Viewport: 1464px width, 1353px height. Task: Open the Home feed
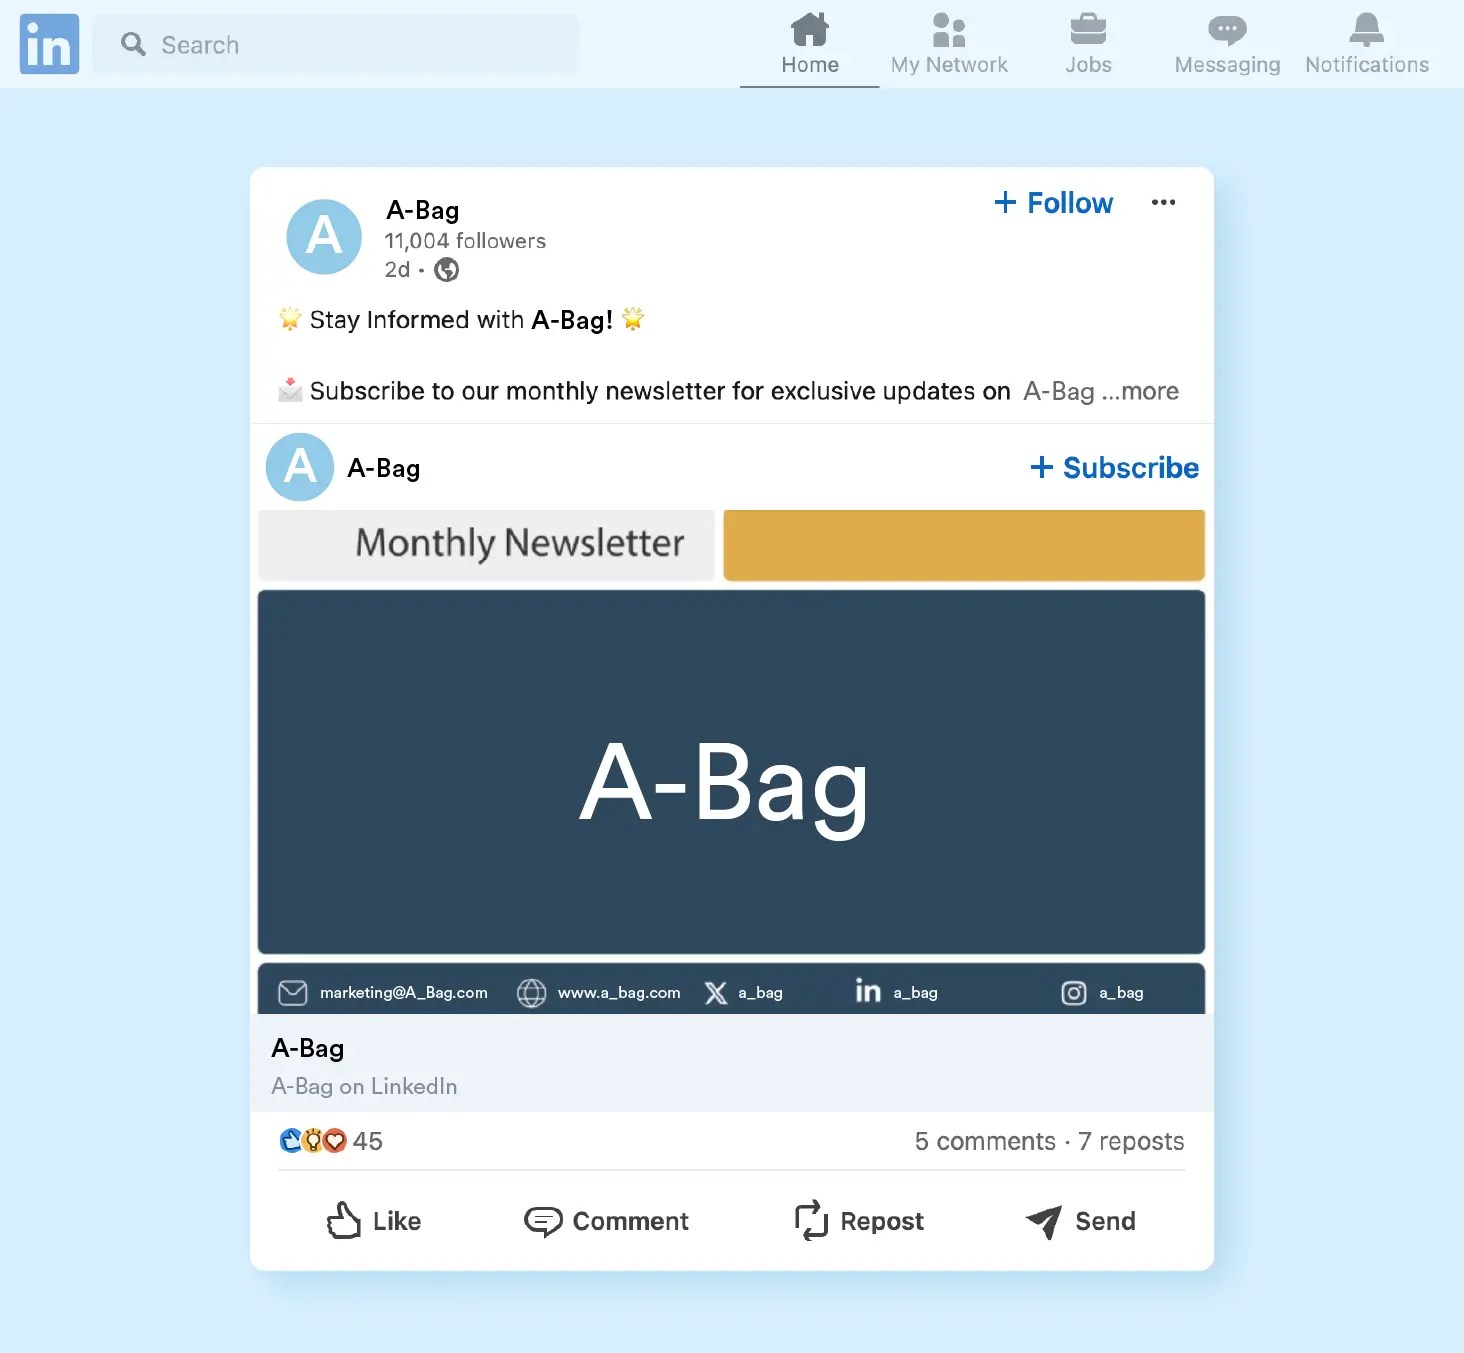click(808, 44)
